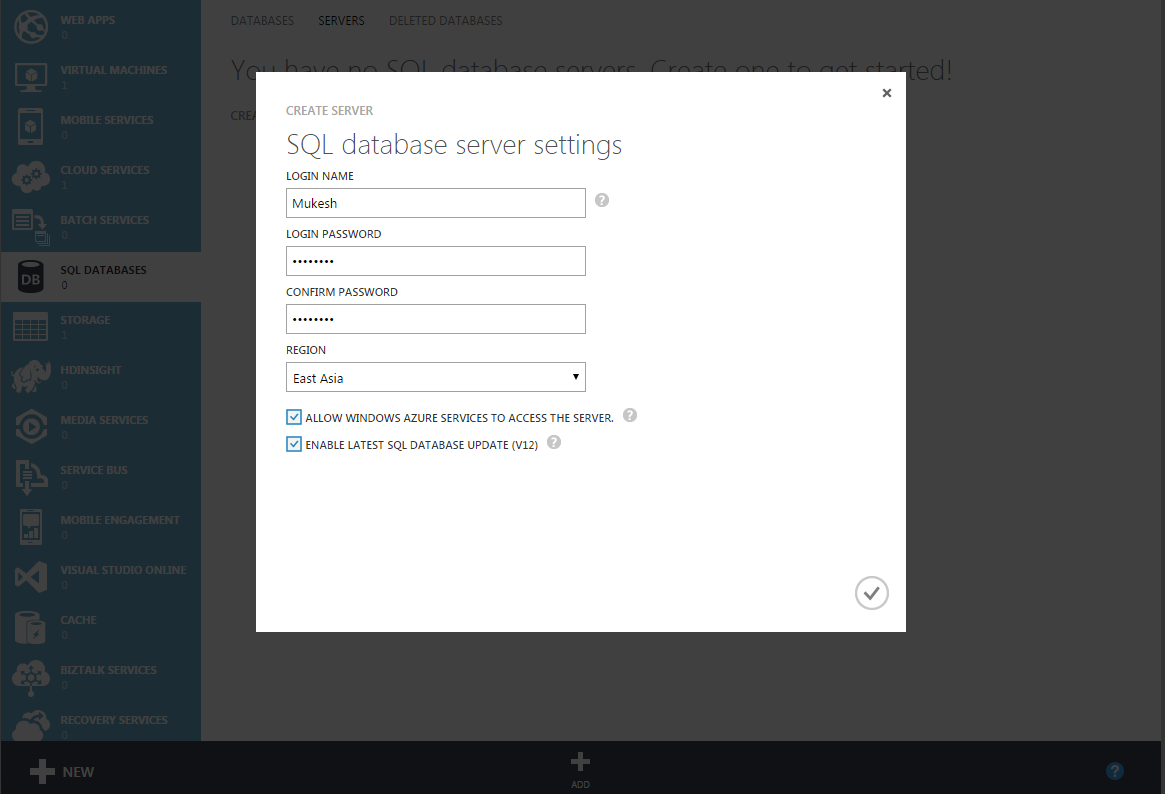Open the Media Services play icon

30,427
